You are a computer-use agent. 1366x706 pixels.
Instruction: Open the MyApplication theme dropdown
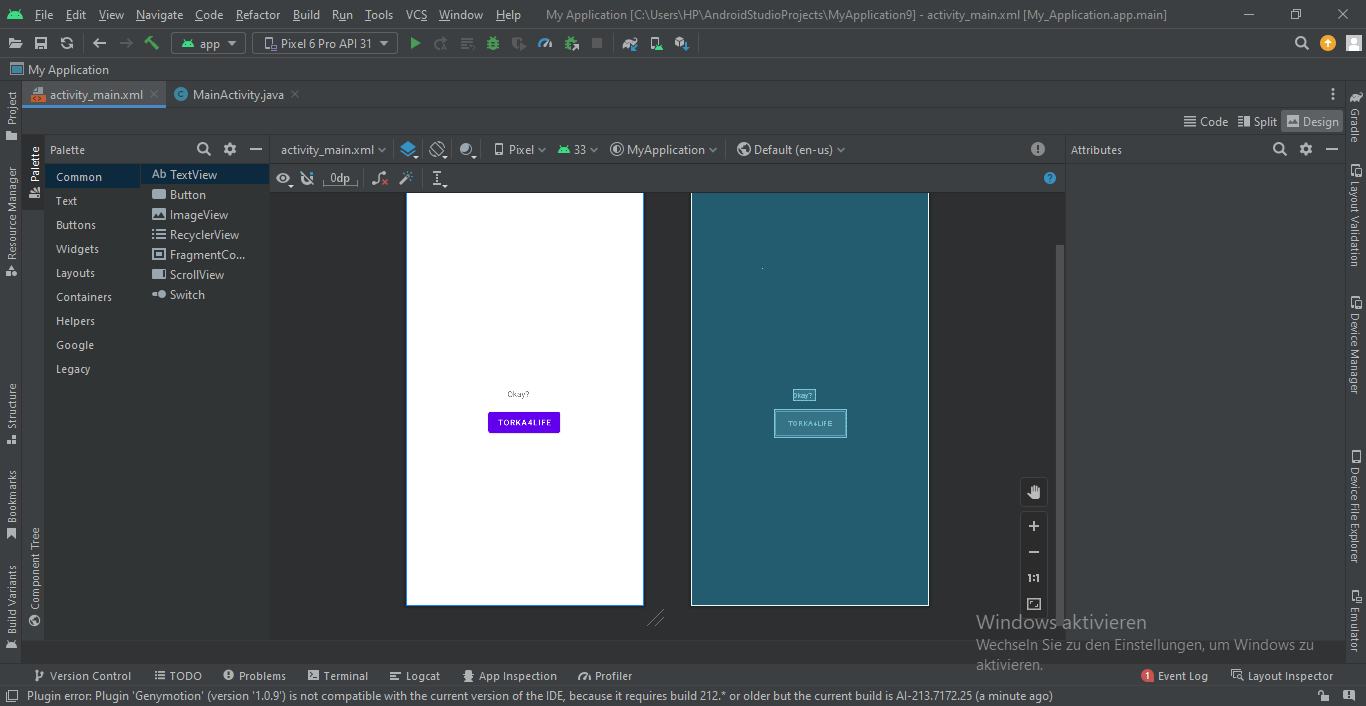(664, 149)
